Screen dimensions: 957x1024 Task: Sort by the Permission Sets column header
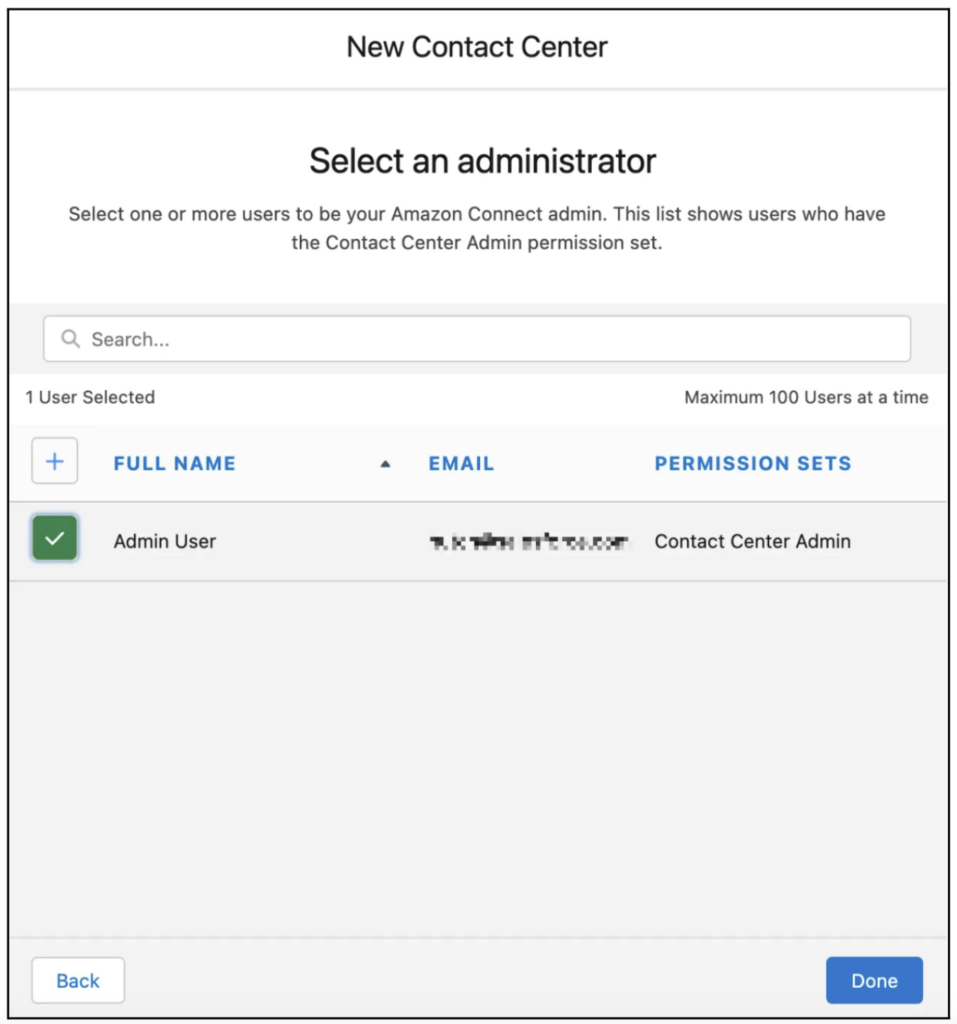(752, 464)
